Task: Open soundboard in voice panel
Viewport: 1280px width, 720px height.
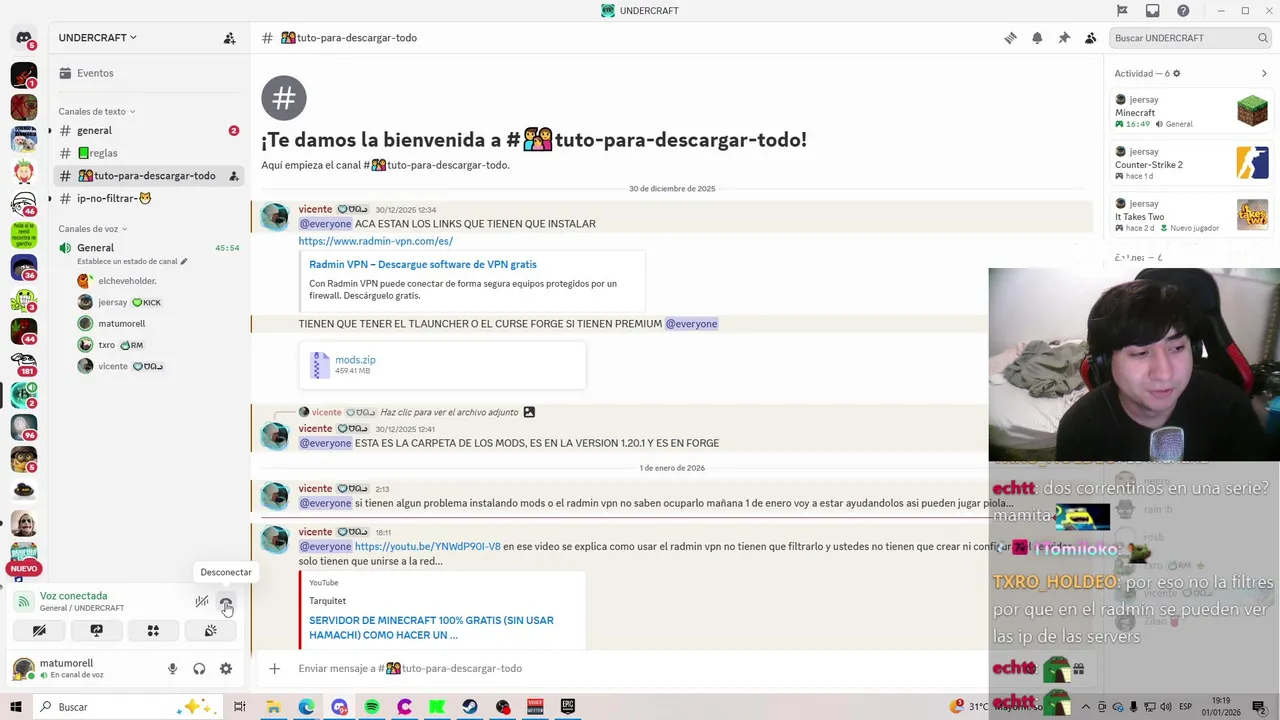Action: pyautogui.click(x=210, y=631)
